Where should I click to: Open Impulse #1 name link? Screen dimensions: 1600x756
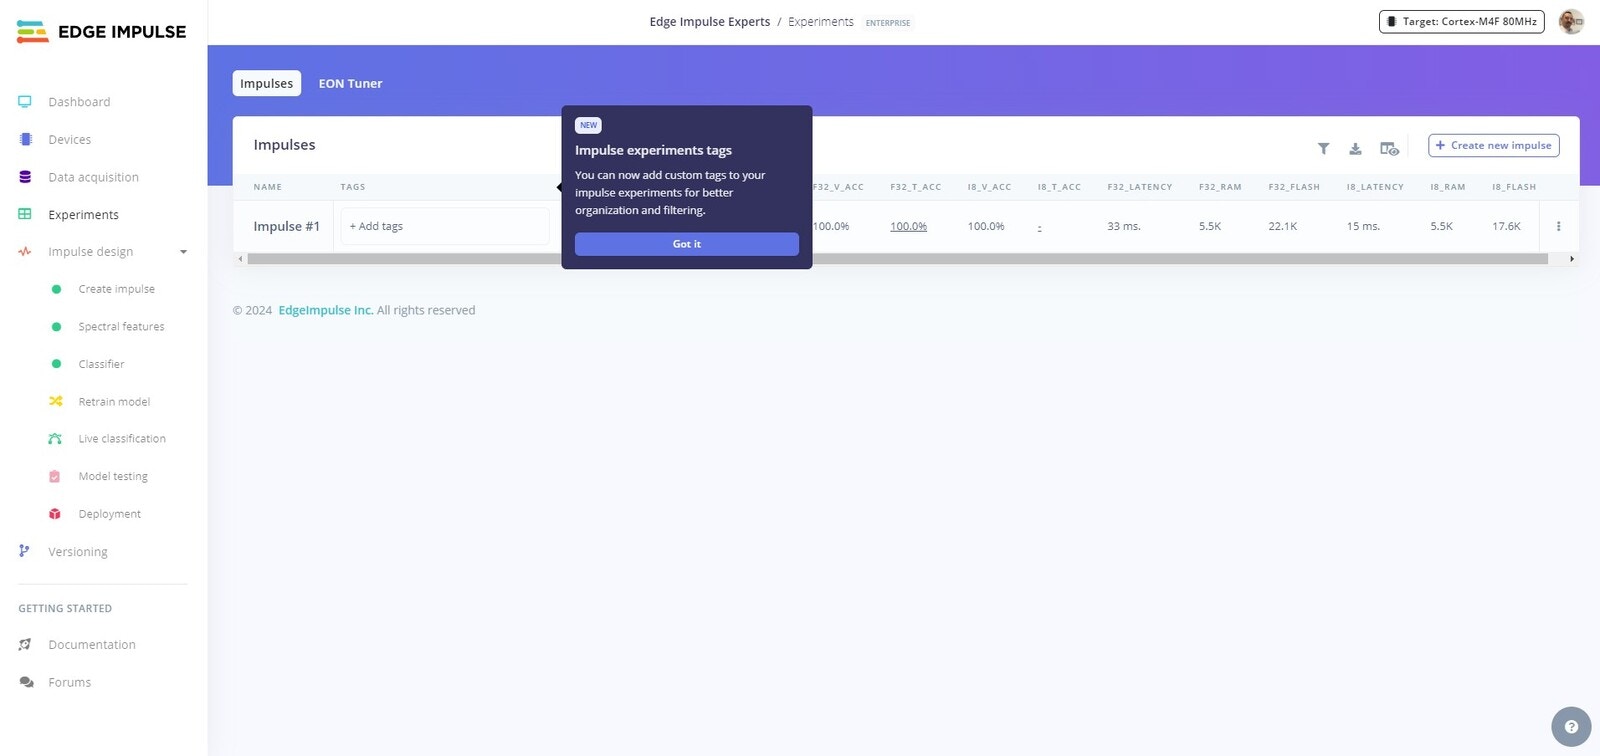point(287,227)
